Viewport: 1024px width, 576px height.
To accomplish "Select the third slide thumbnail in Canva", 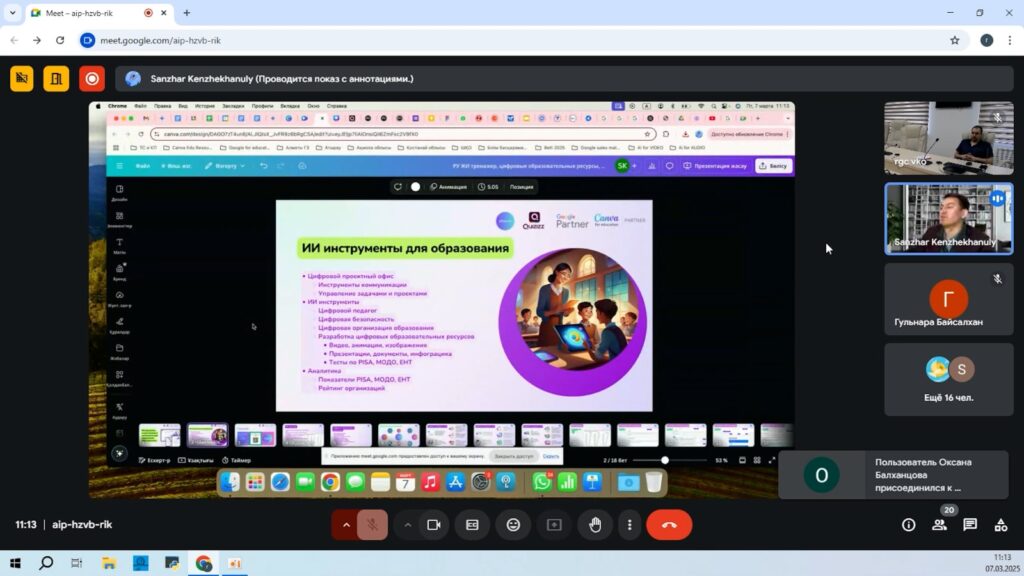I will coord(255,435).
